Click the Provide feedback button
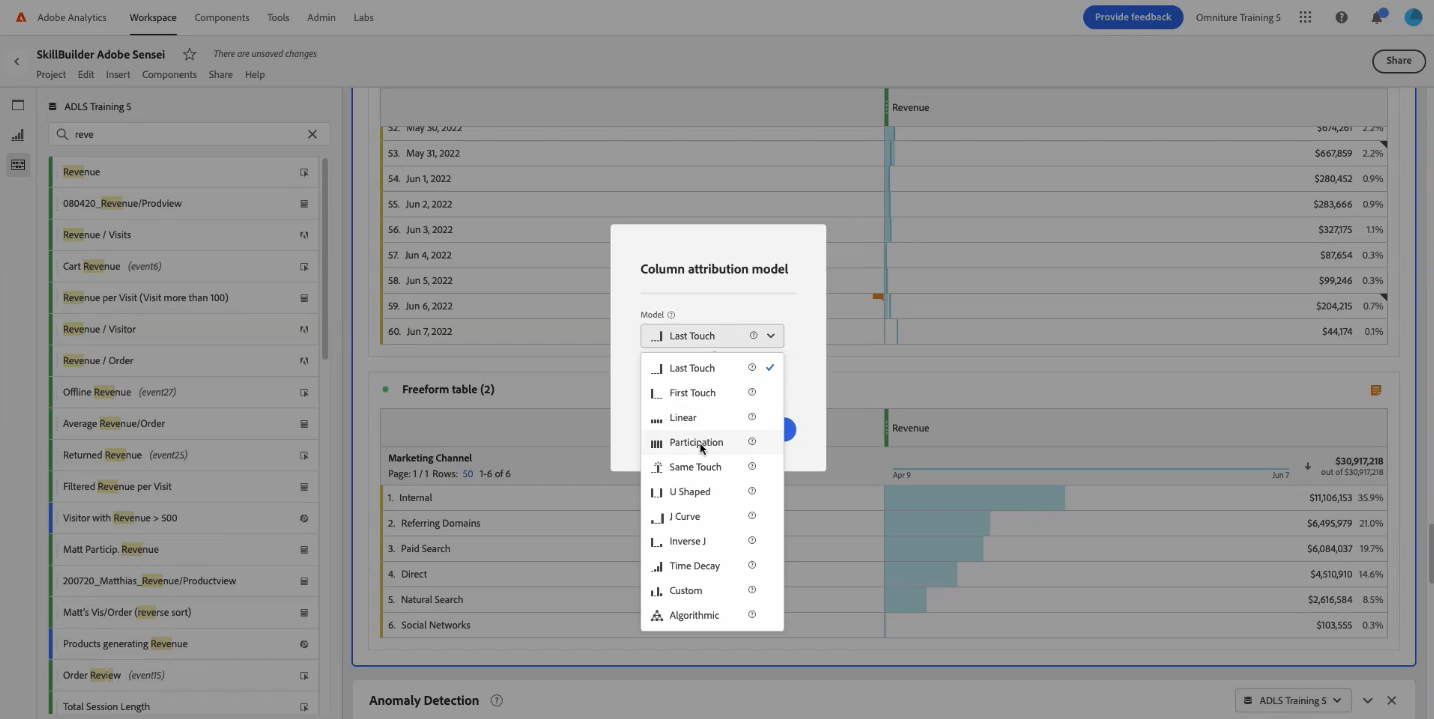The image size is (1434, 719). [x=1132, y=16]
